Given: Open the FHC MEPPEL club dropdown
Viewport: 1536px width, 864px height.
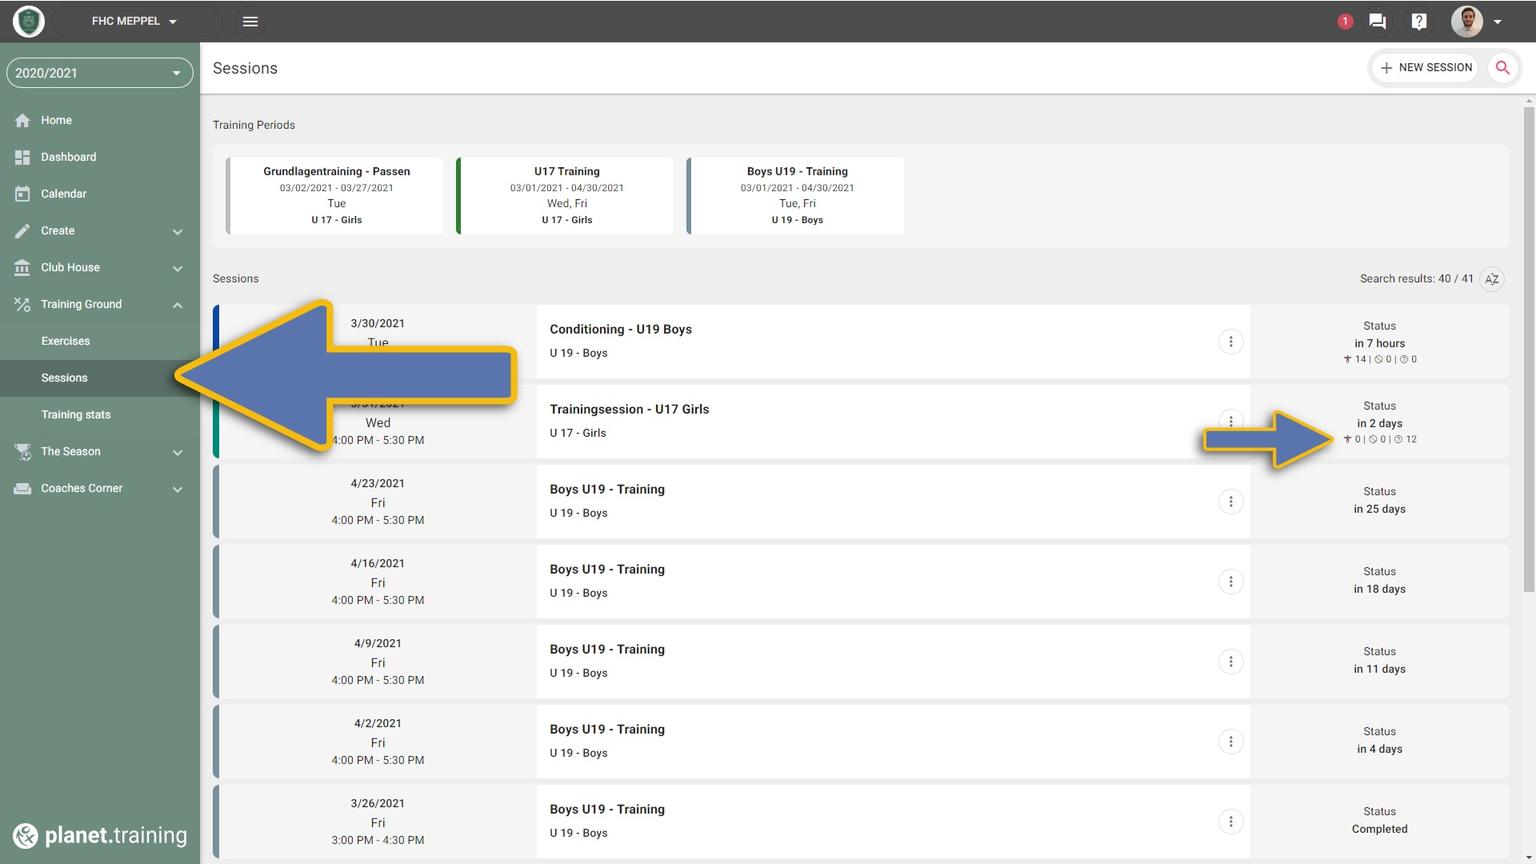Looking at the screenshot, I should 134,21.
